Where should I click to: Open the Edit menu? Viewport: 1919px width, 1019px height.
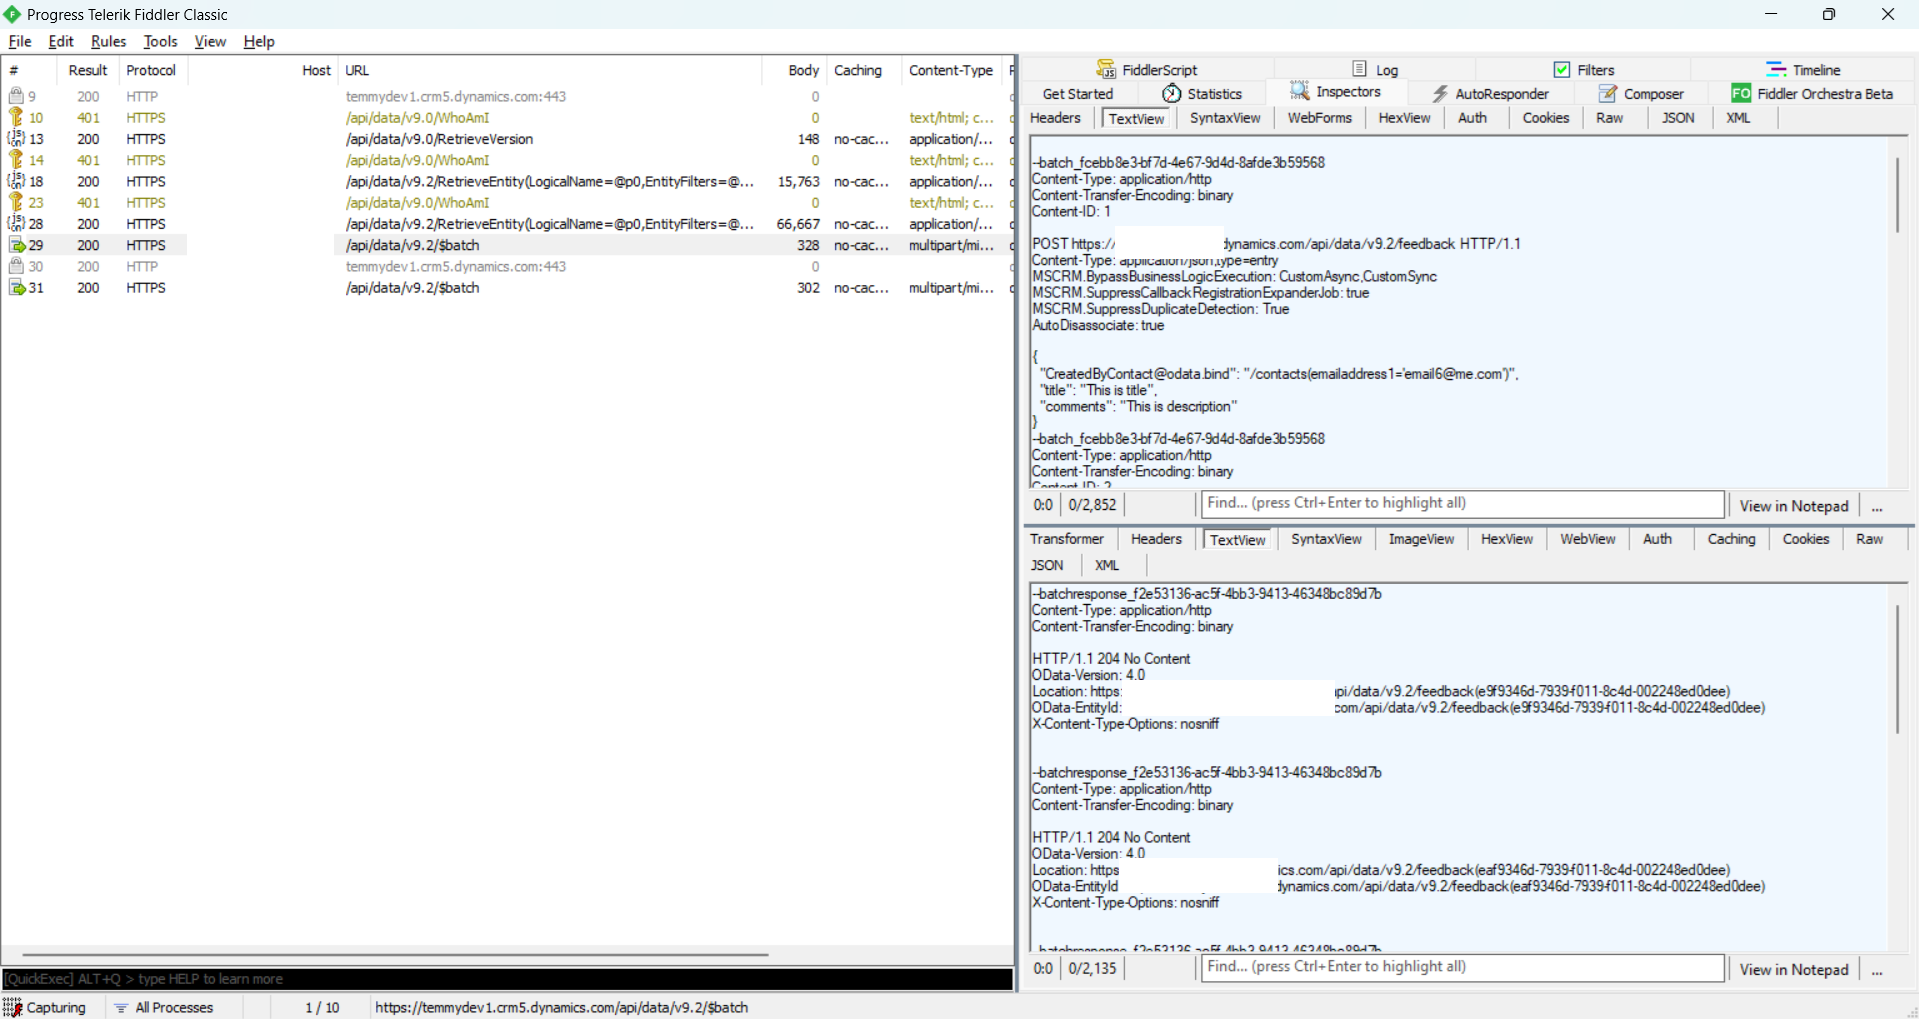click(61, 41)
